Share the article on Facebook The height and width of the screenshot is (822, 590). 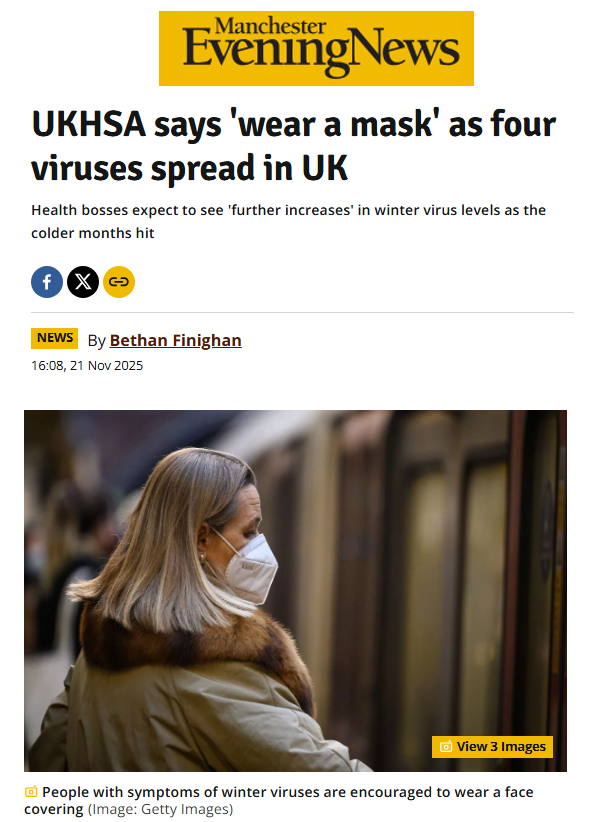(47, 282)
